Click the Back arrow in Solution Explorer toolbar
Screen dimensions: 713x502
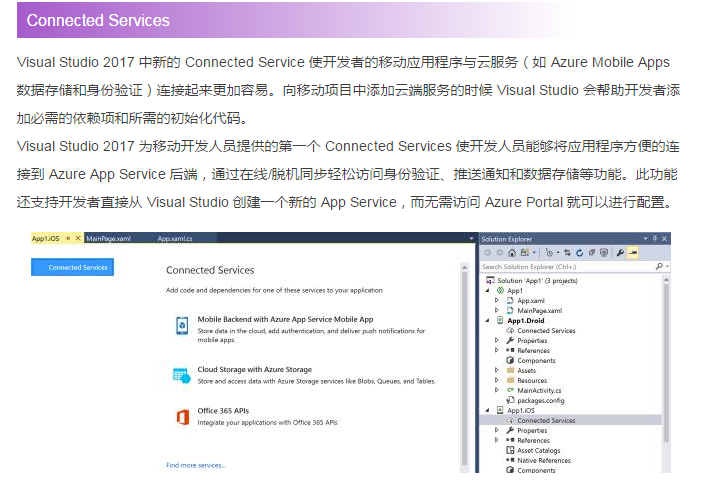(x=487, y=253)
